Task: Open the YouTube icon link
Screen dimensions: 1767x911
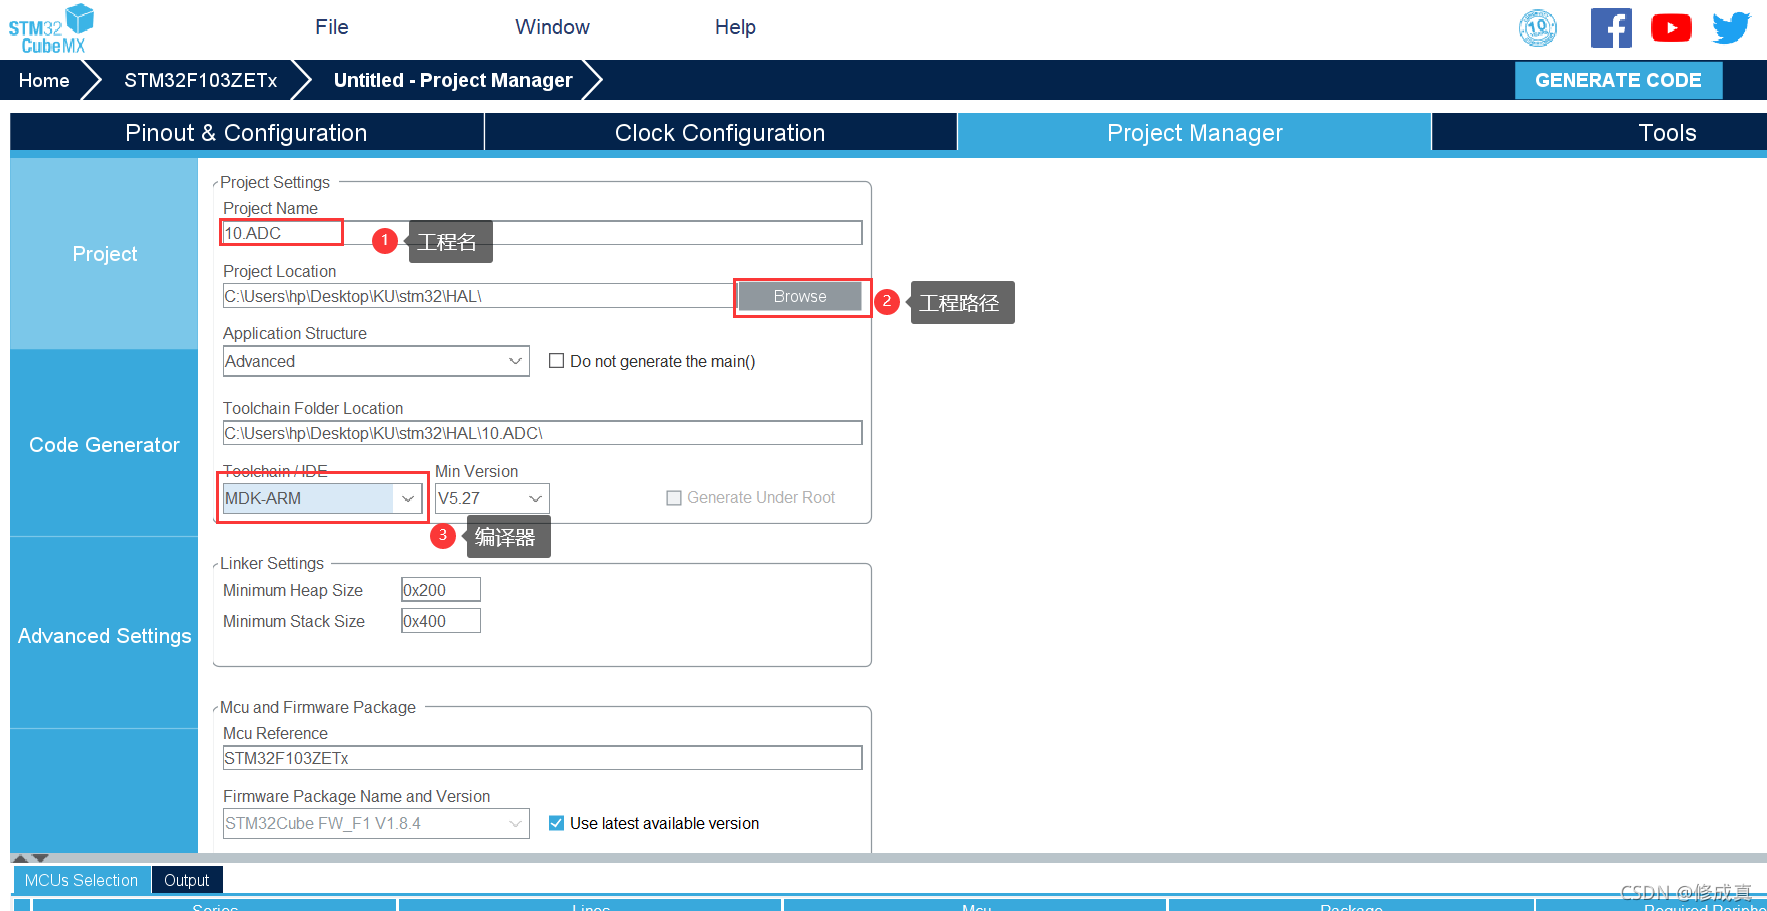Action: (1671, 28)
